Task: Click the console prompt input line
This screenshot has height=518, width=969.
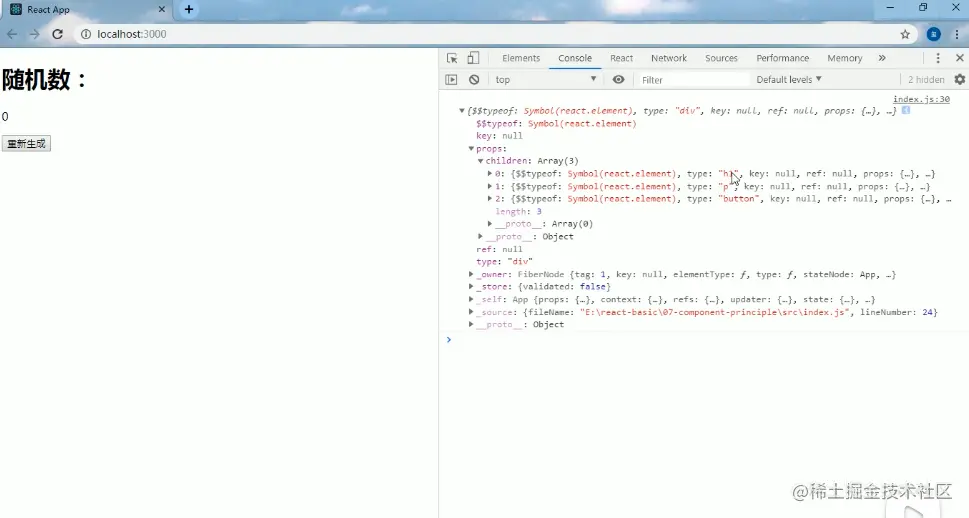Action: pos(705,339)
